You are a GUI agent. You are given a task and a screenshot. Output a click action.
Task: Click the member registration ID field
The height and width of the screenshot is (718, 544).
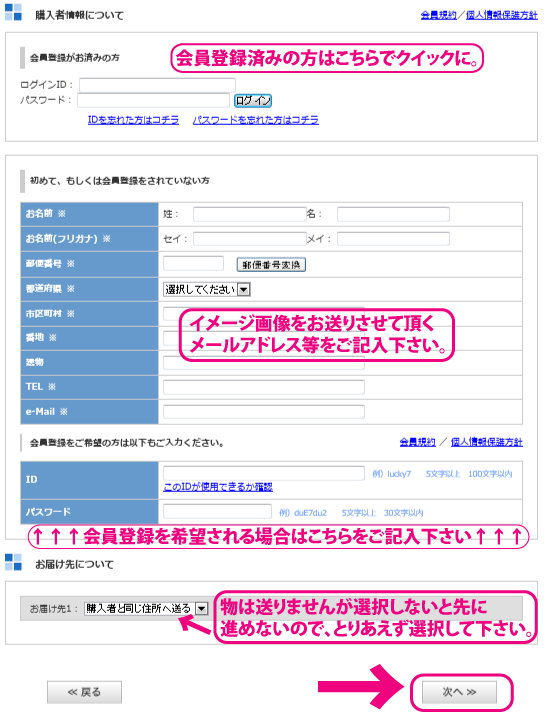(x=264, y=473)
